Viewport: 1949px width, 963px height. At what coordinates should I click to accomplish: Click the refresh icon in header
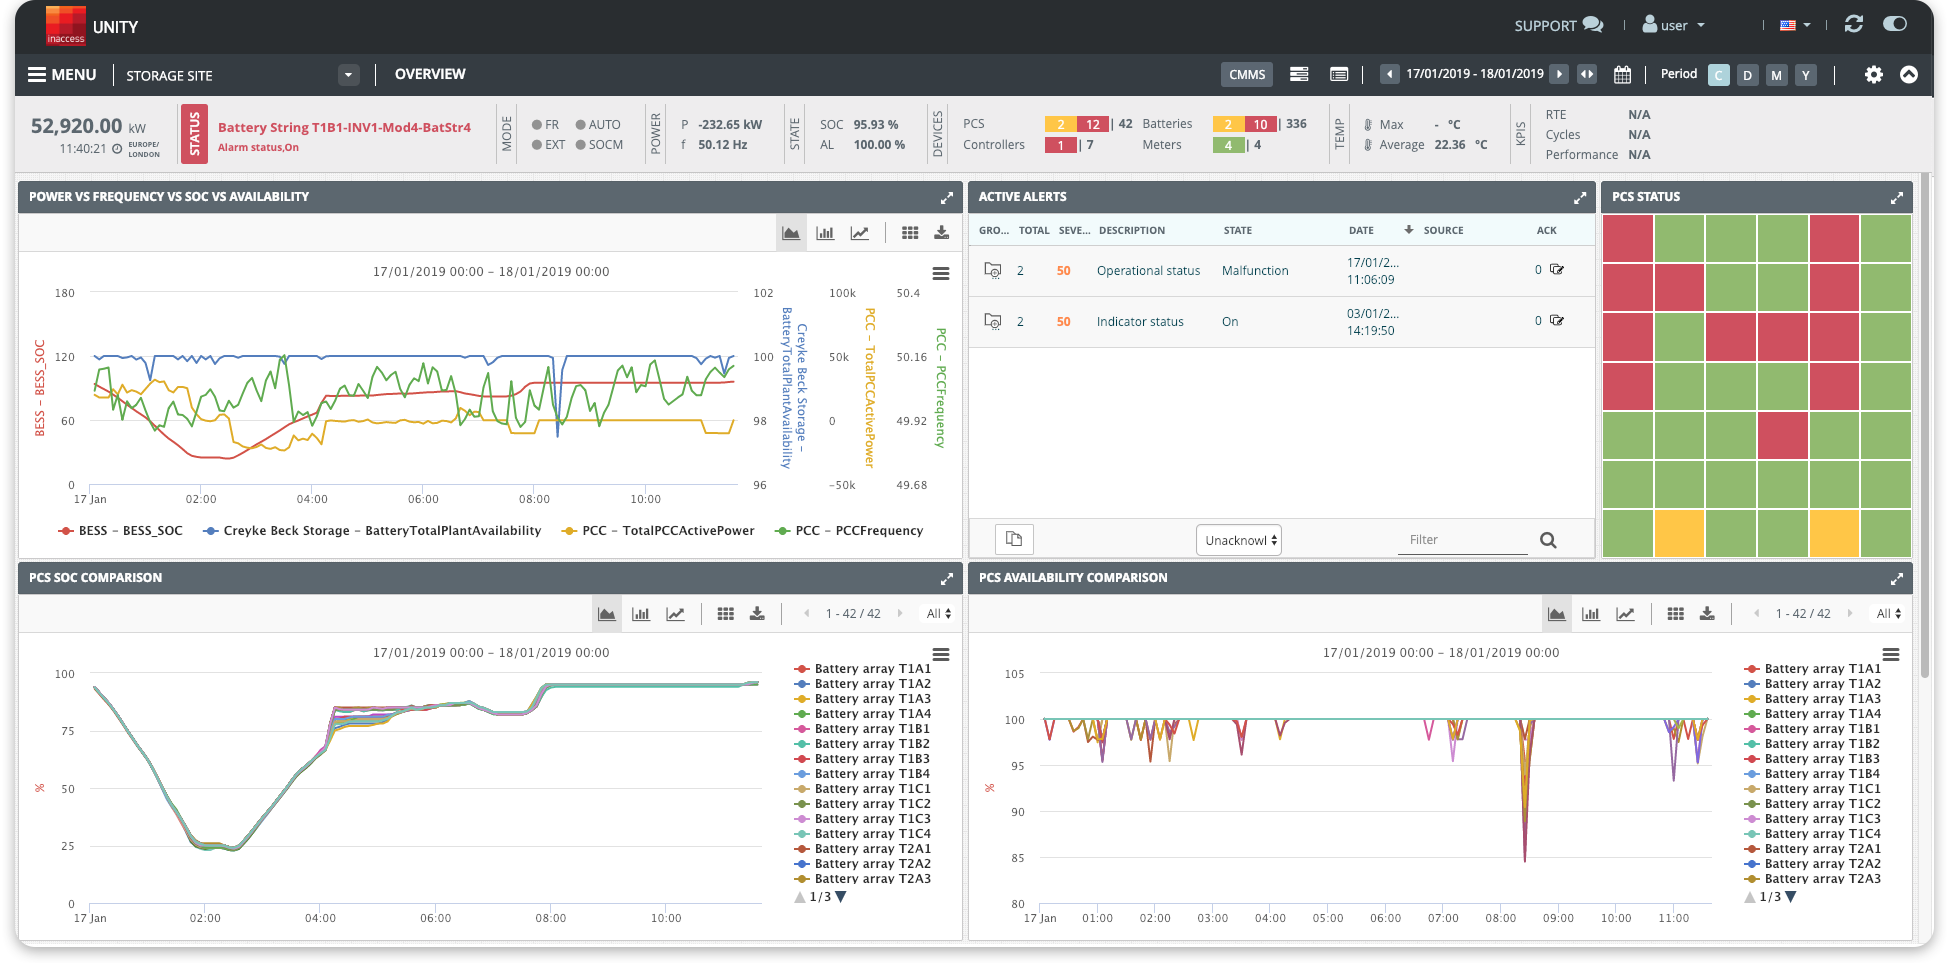click(1854, 24)
